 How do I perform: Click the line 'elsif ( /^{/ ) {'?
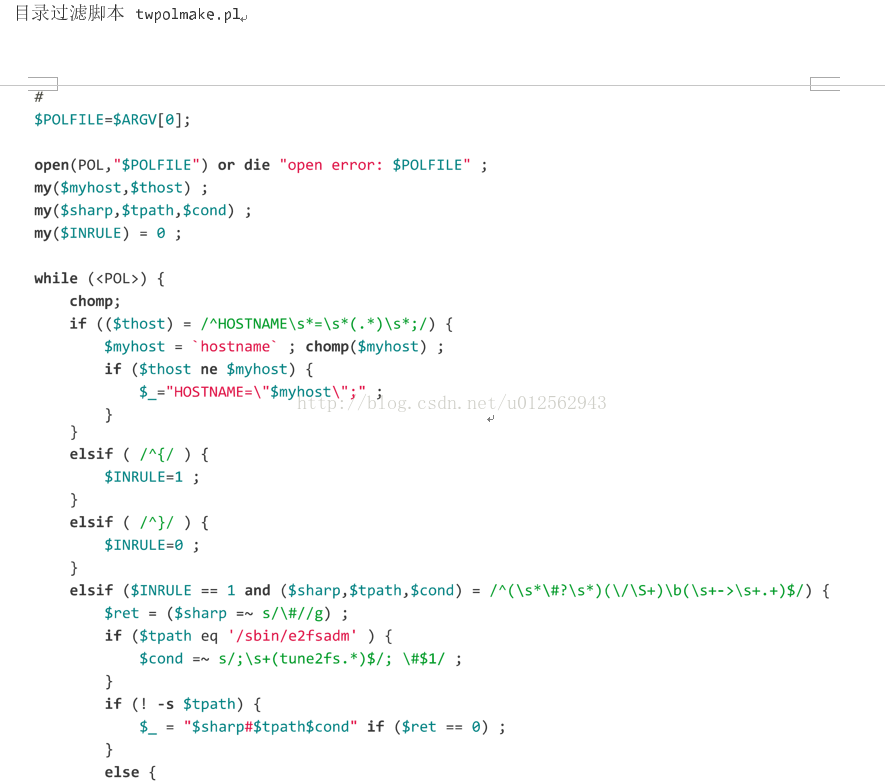[139, 454]
